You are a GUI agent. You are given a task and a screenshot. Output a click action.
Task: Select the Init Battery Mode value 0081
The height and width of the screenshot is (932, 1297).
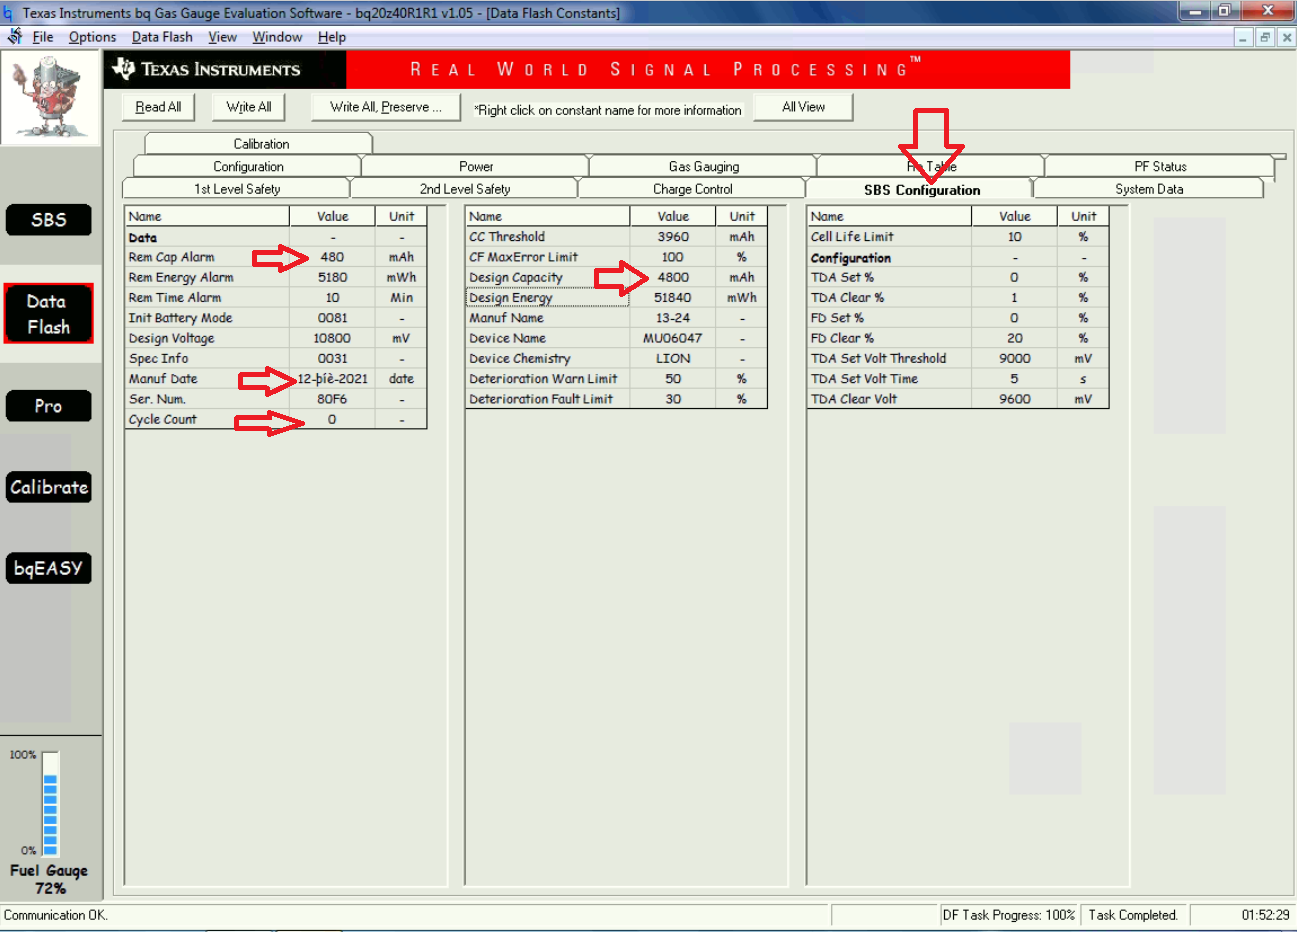coord(332,318)
